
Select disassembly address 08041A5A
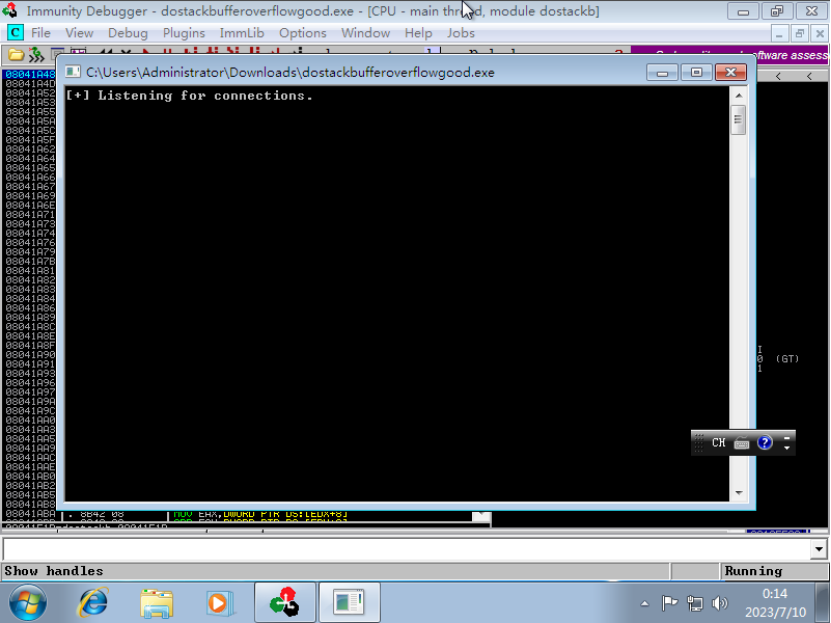(30, 121)
